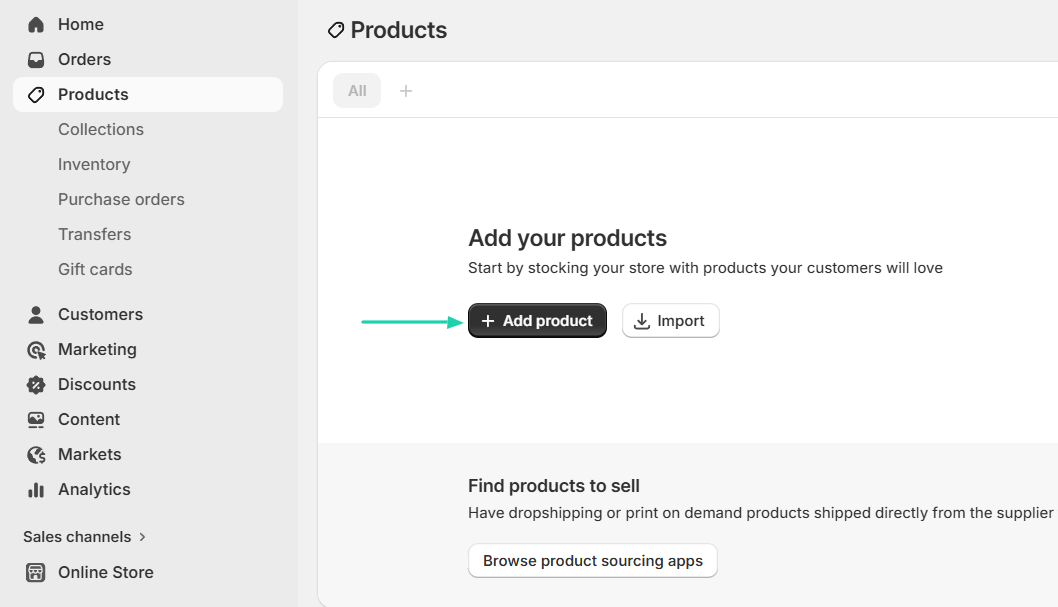
Task: Go to Inventory submenu item
Action: tap(94, 164)
